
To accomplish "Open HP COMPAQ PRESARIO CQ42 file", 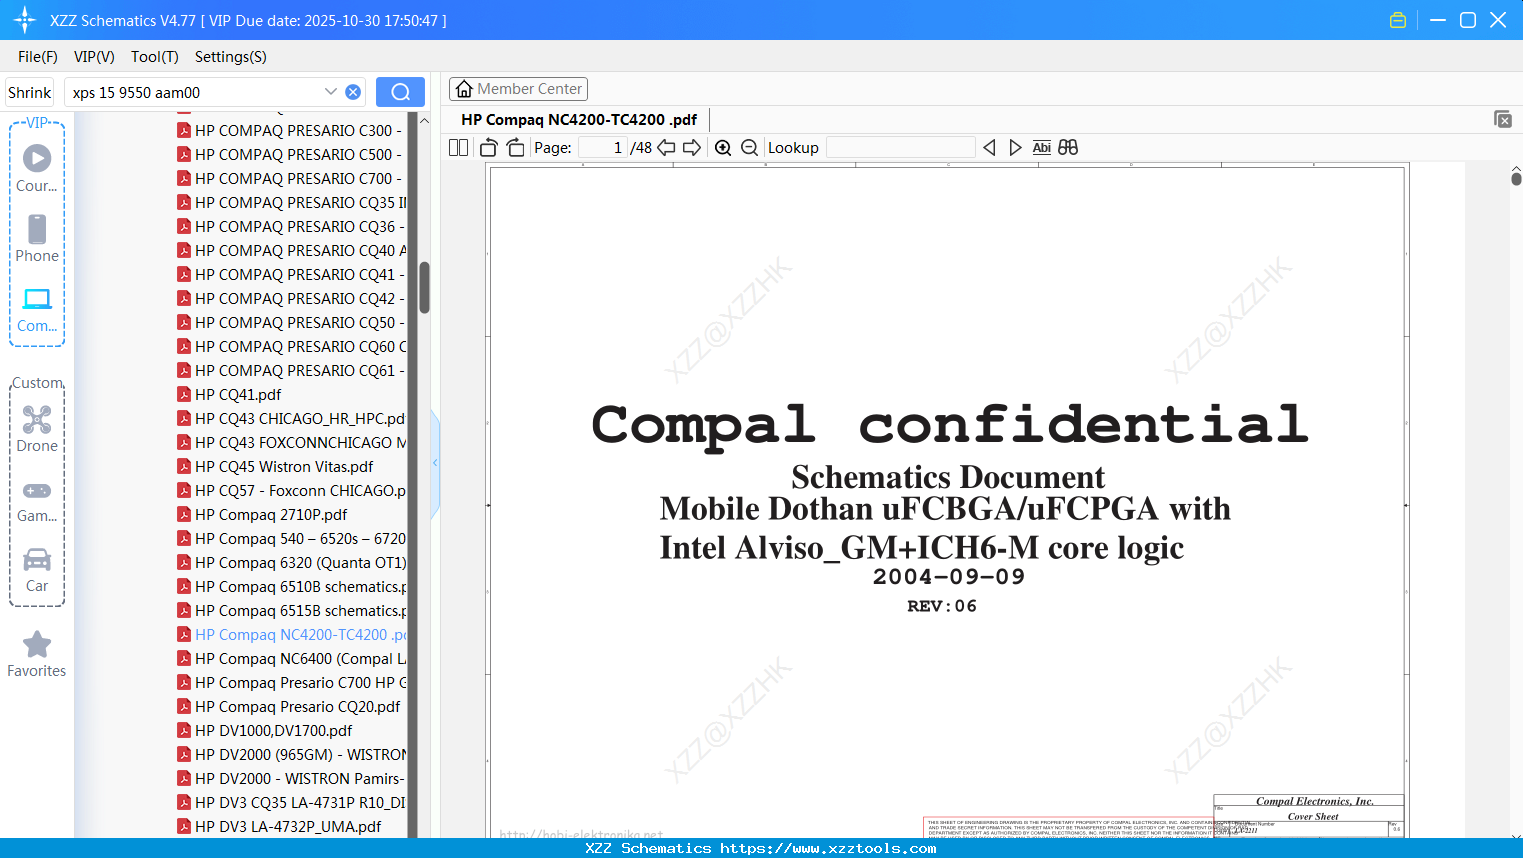I will (291, 298).
